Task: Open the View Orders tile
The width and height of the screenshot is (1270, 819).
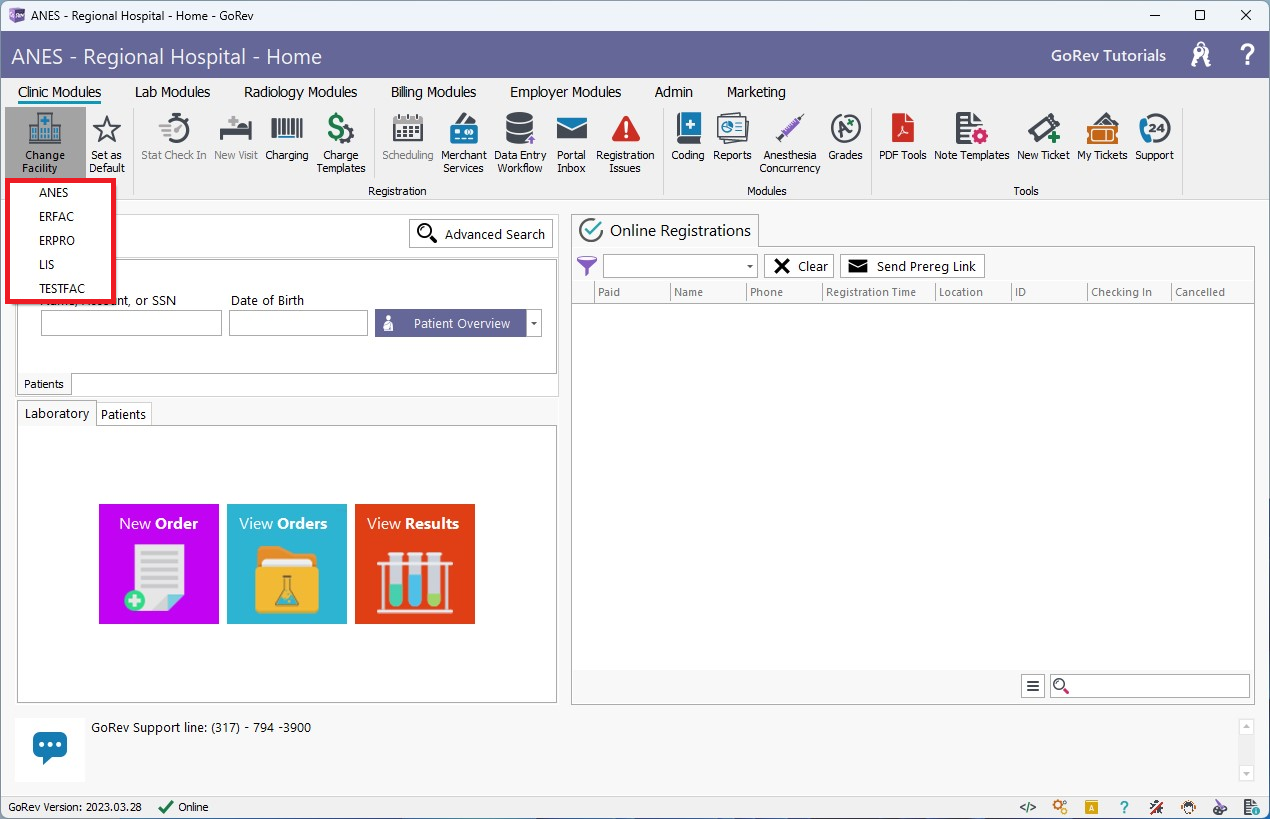Action: 287,564
